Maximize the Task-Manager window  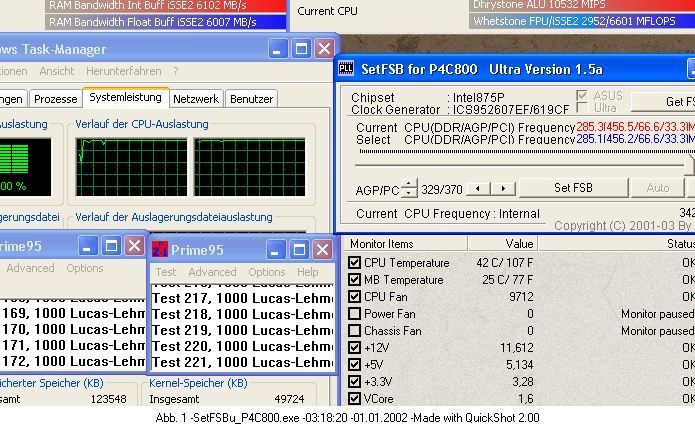point(301,49)
